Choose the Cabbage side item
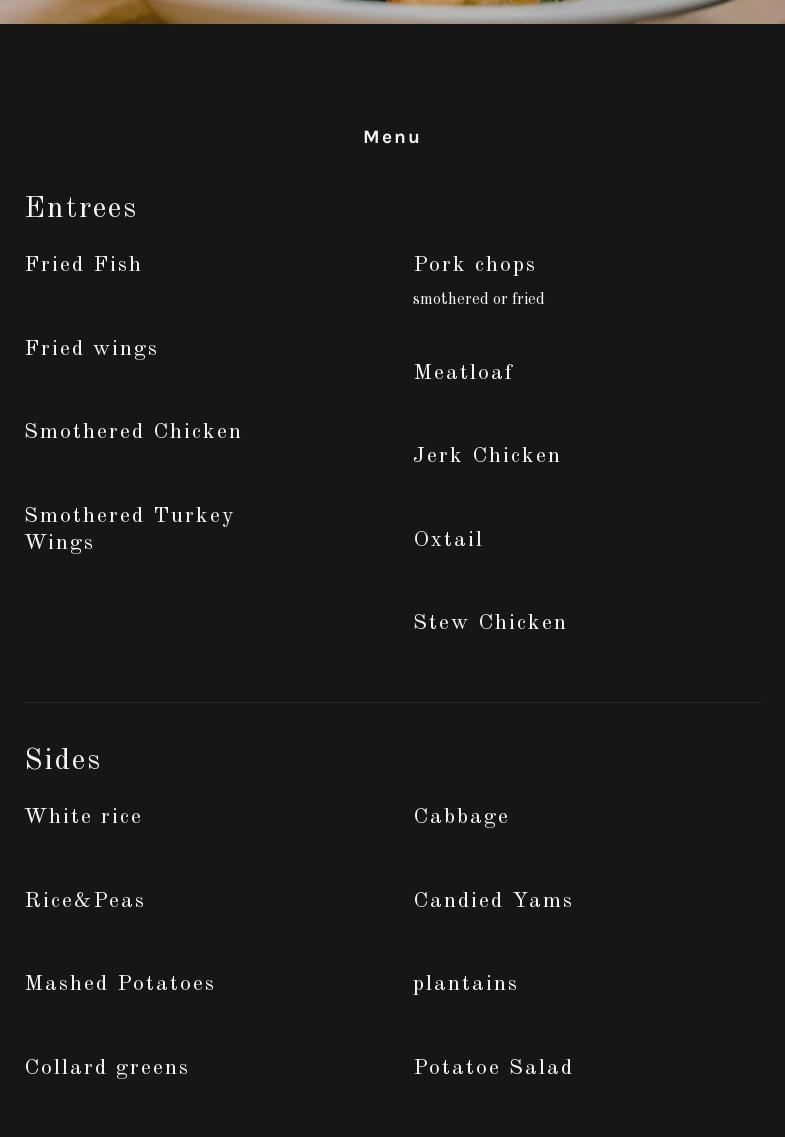 click(x=461, y=818)
